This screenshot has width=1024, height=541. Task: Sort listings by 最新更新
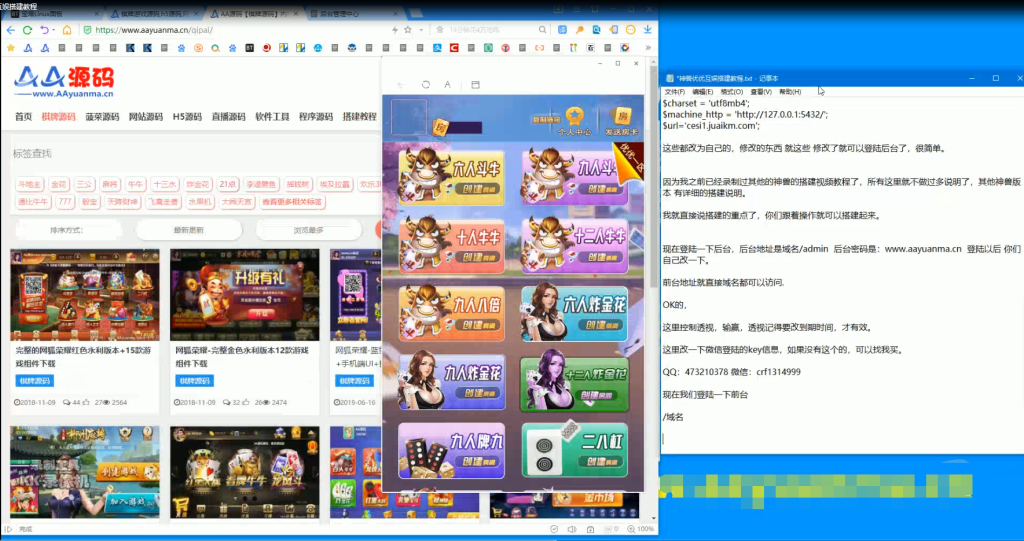pyautogui.click(x=188, y=230)
